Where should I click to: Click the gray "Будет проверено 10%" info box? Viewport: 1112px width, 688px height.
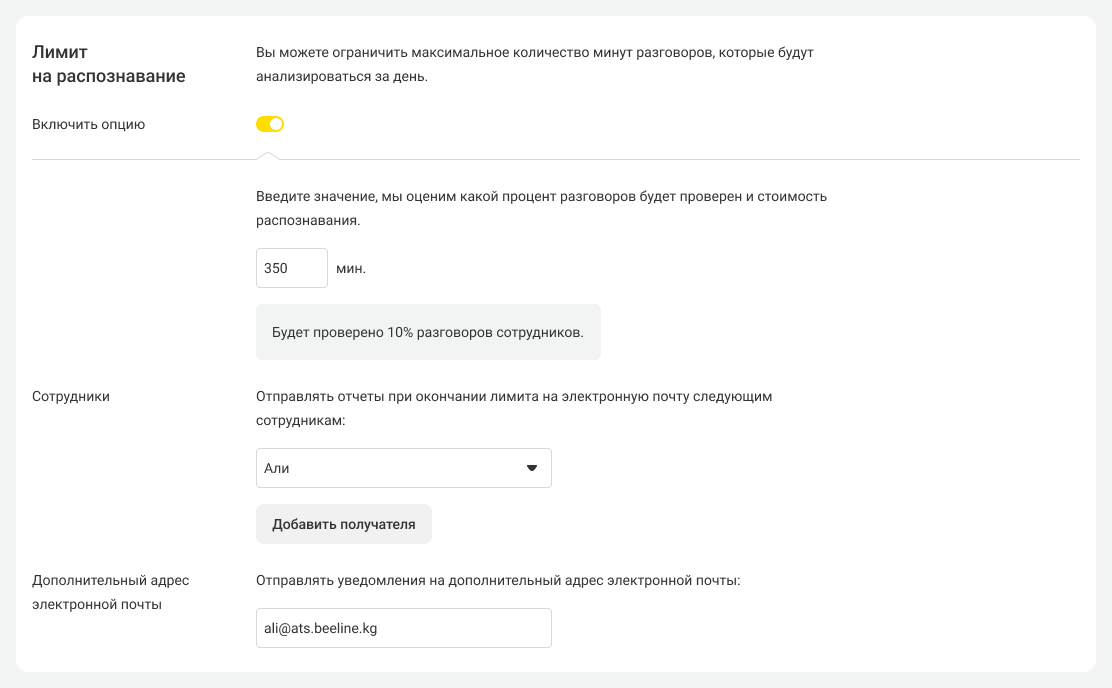428,332
